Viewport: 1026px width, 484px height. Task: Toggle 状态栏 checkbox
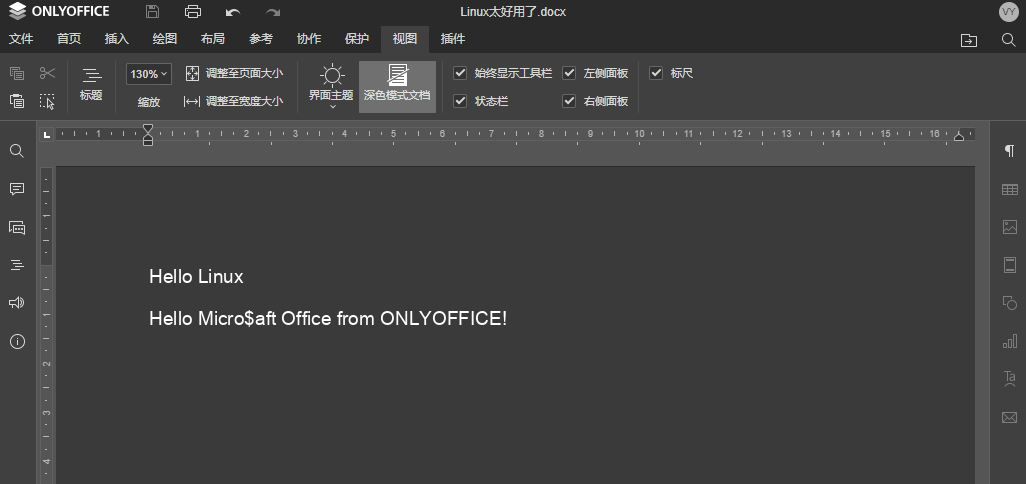(460, 101)
